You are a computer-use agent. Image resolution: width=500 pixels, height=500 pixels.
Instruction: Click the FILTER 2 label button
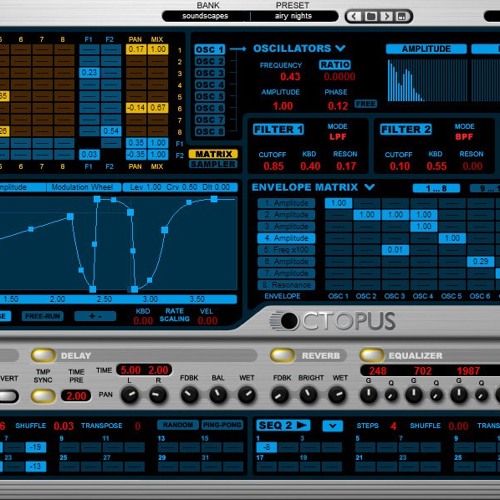[x=406, y=129]
